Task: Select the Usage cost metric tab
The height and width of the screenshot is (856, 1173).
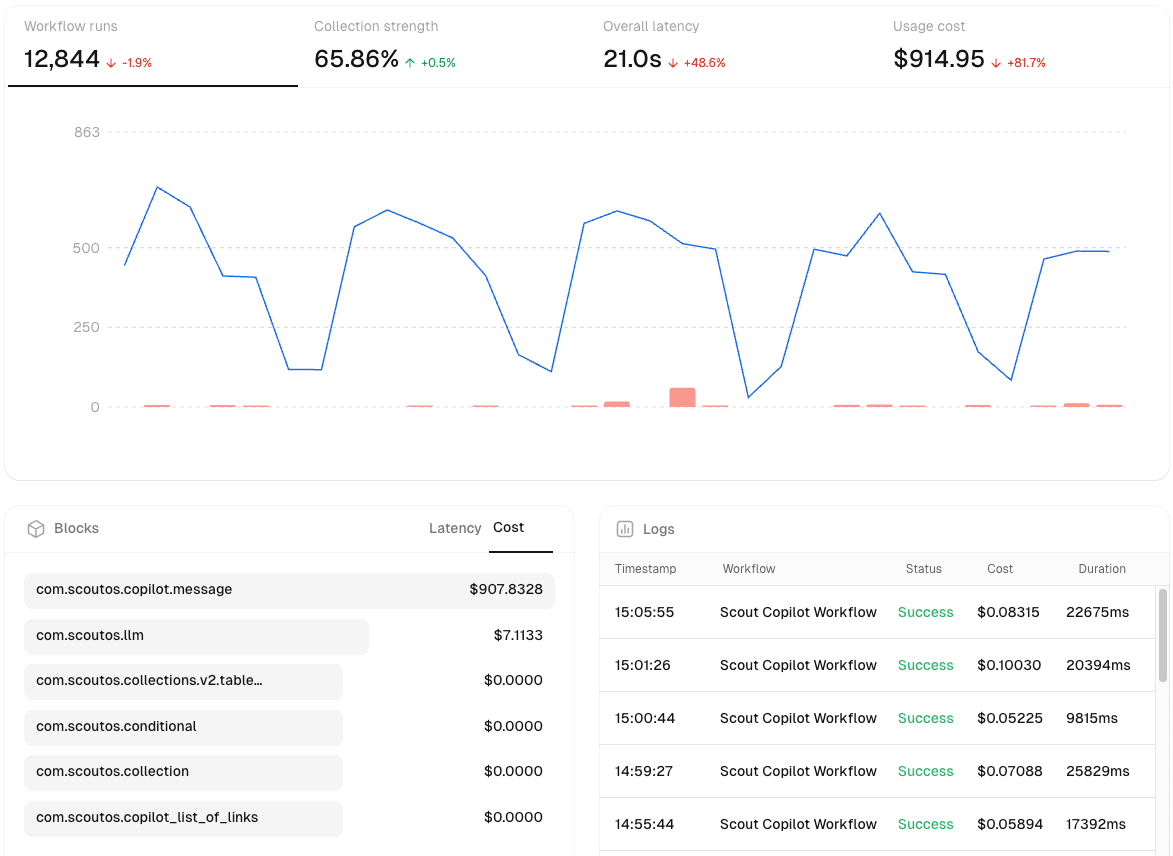Action: pyautogui.click(x=1021, y=47)
